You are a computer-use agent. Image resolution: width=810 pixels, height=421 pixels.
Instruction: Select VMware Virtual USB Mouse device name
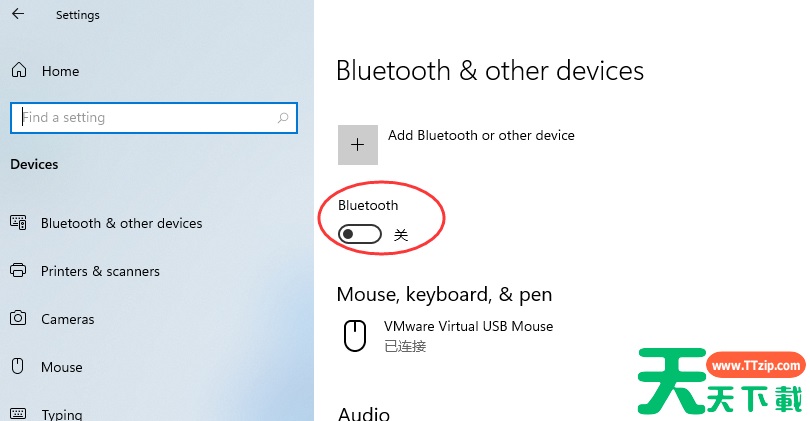point(468,326)
